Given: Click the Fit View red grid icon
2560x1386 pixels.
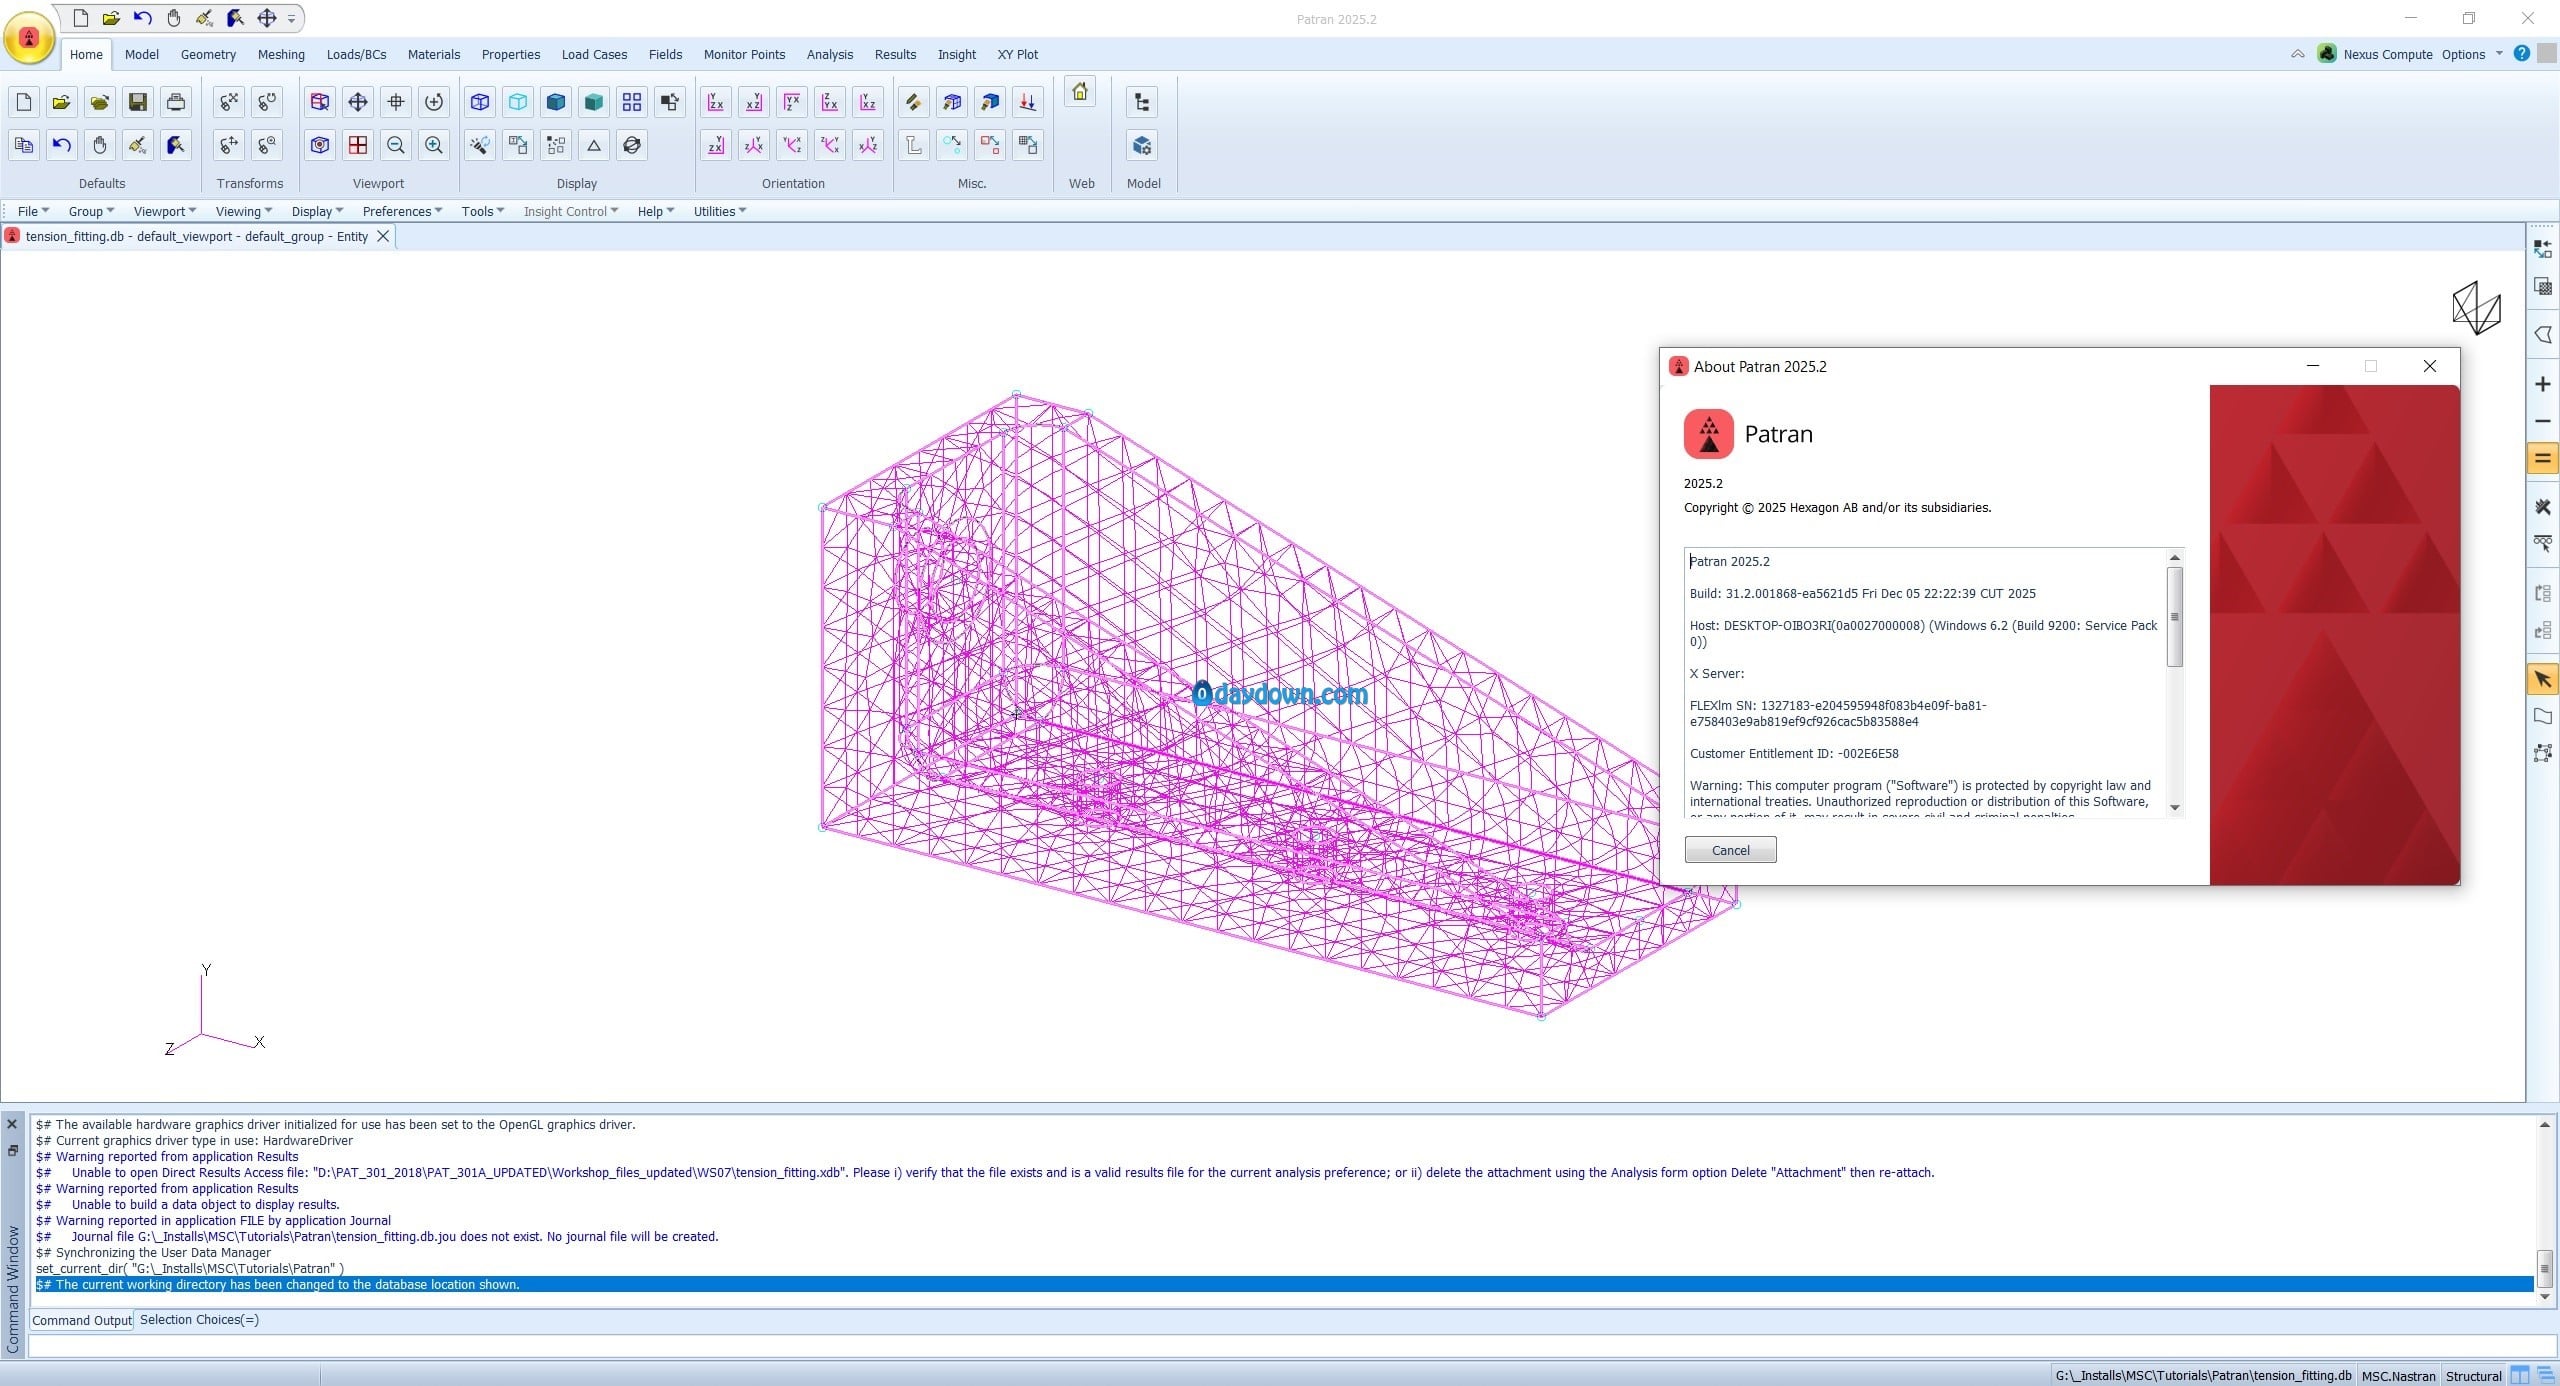Looking at the screenshot, I should pos(358,146).
